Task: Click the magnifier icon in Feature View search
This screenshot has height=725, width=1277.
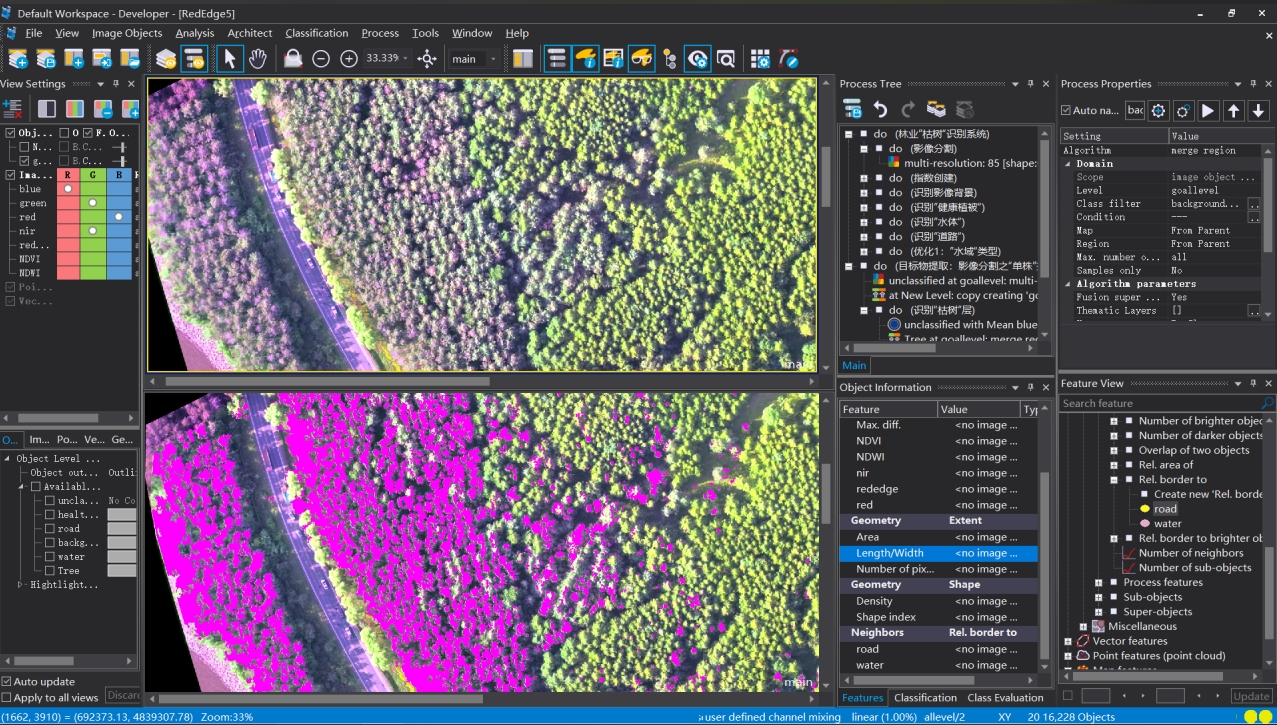Action: click(x=1267, y=403)
